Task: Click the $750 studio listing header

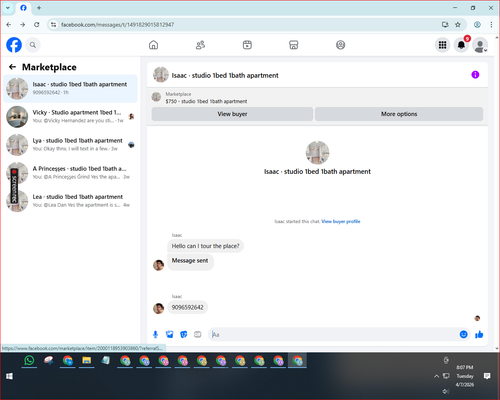Action: point(206,101)
